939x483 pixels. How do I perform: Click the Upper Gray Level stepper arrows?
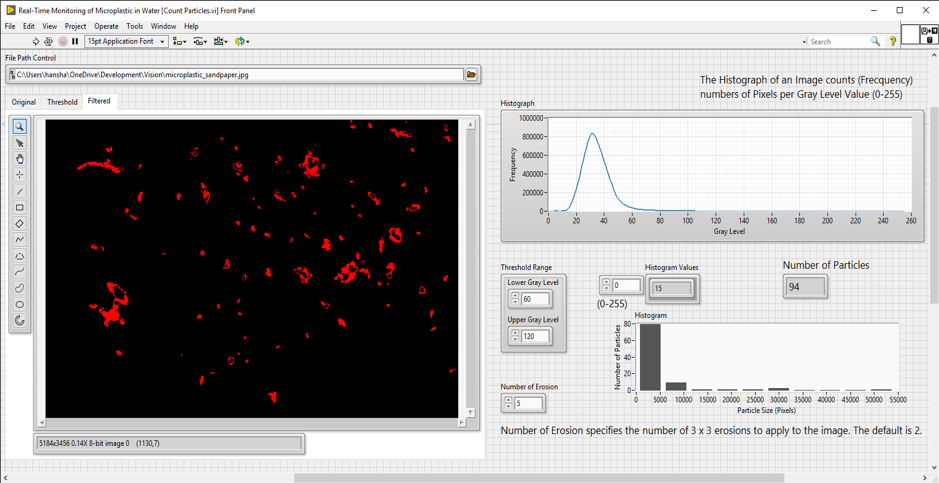(514, 336)
